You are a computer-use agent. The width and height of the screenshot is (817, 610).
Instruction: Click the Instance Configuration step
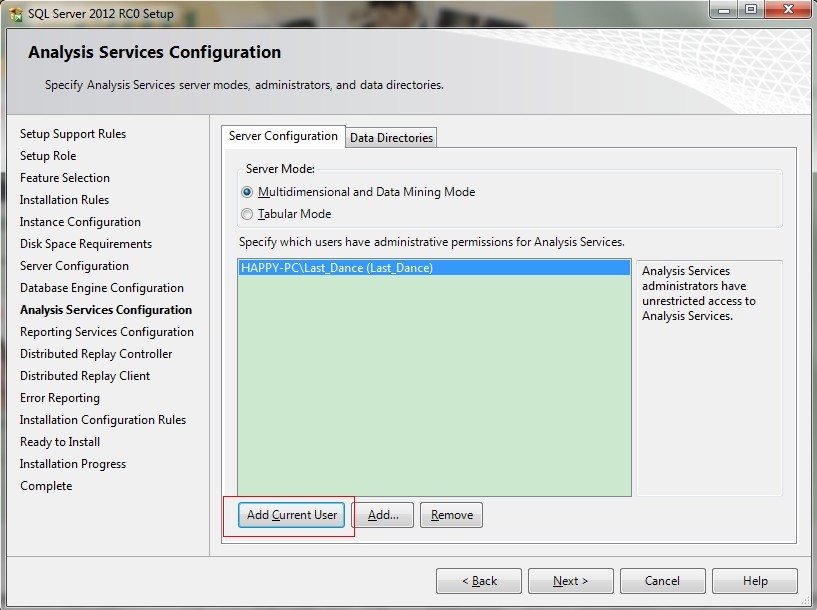coord(80,222)
